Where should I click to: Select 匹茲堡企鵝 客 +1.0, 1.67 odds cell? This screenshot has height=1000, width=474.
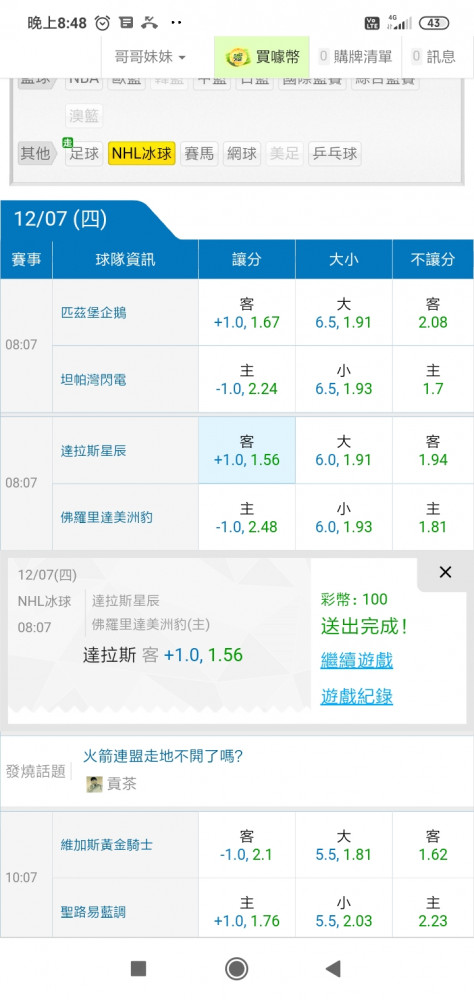[247, 312]
